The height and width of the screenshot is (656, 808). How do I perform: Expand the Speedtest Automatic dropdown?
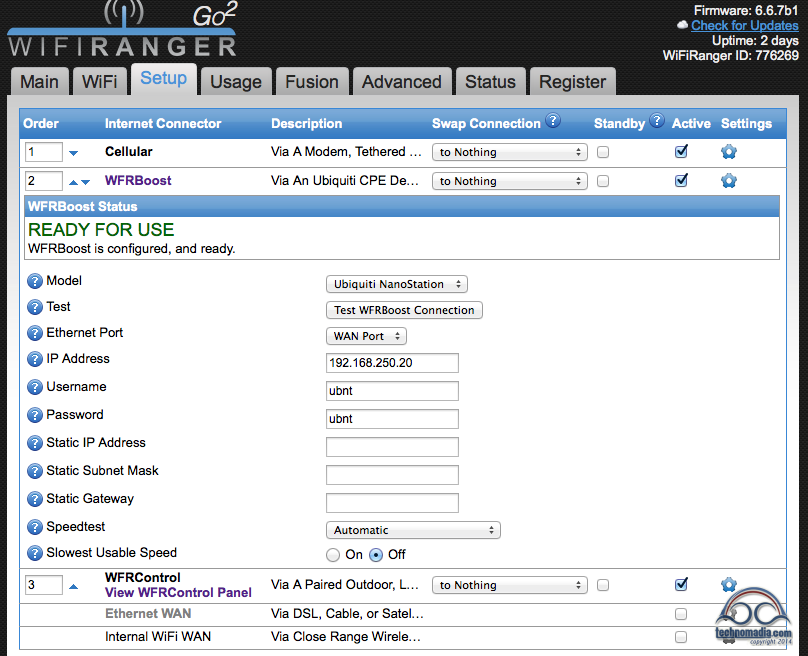click(x=413, y=531)
